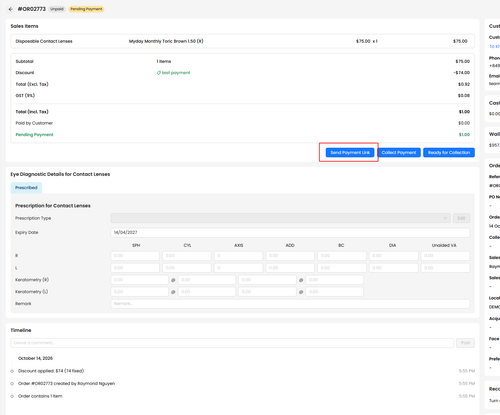Click the Edit button beside Prescription Type
This screenshot has height=415, width=500.
click(x=461, y=218)
